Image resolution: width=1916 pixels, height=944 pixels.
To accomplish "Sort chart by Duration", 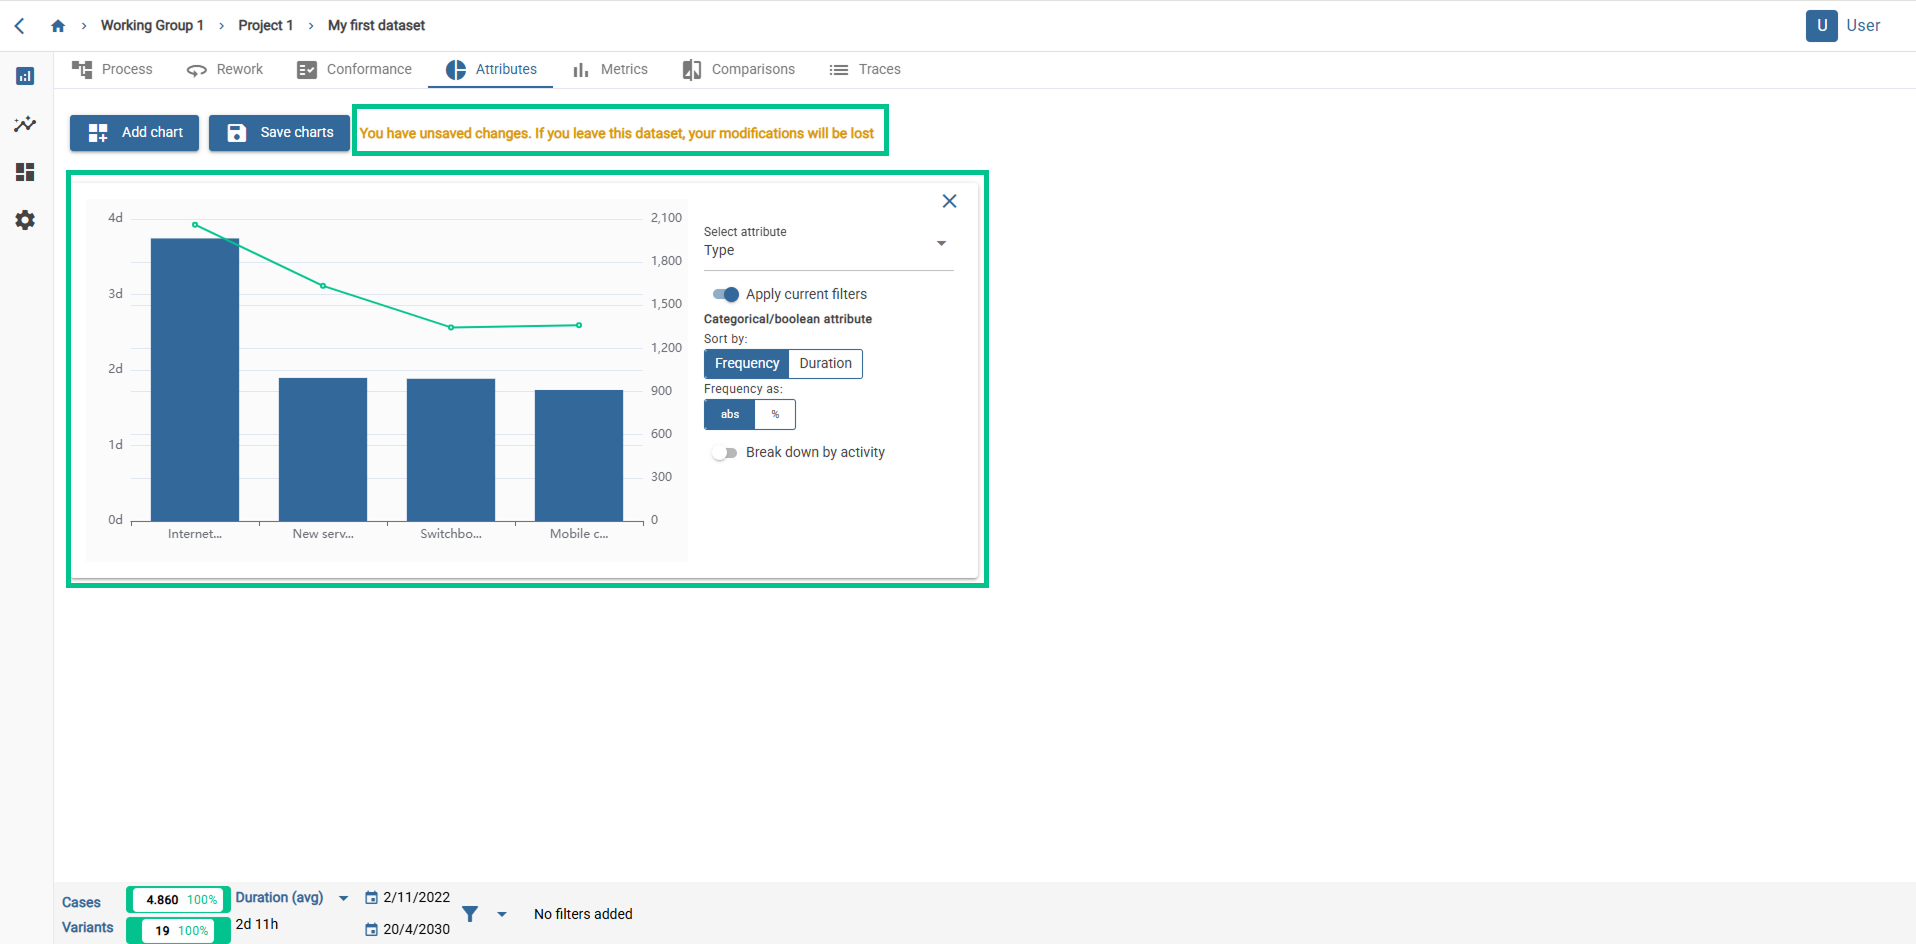I will [x=825, y=364].
